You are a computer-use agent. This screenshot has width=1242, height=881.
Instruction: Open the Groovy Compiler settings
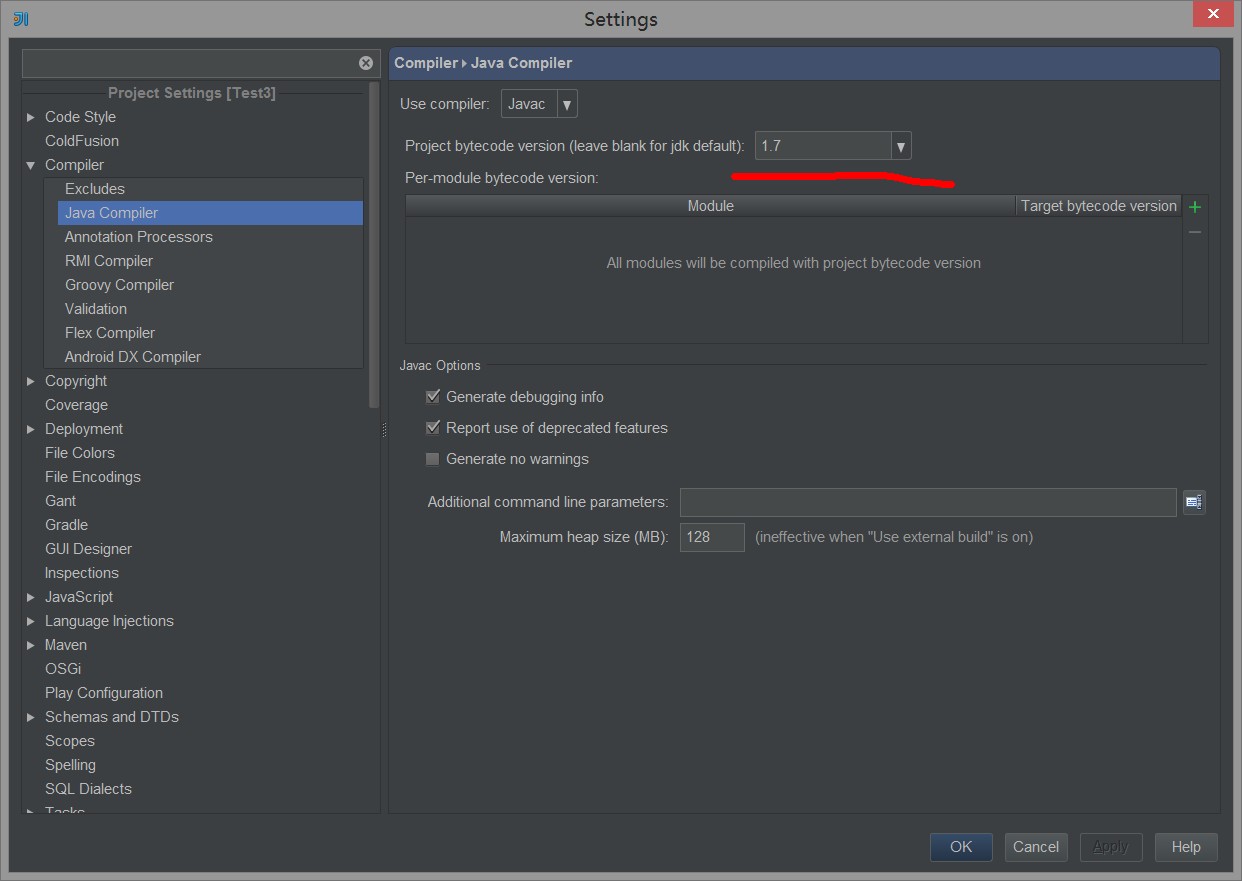click(x=119, y=284)
